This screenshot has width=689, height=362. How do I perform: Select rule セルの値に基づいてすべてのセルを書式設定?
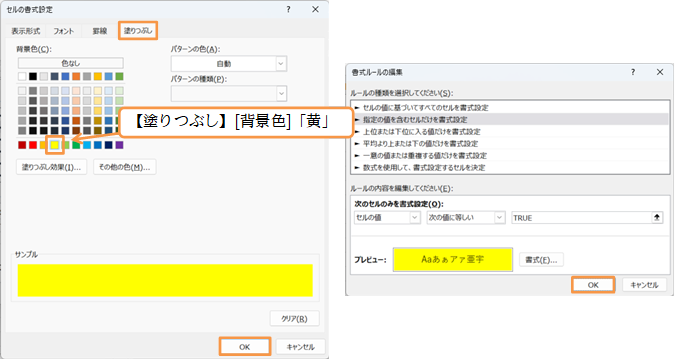pos(510,108)
